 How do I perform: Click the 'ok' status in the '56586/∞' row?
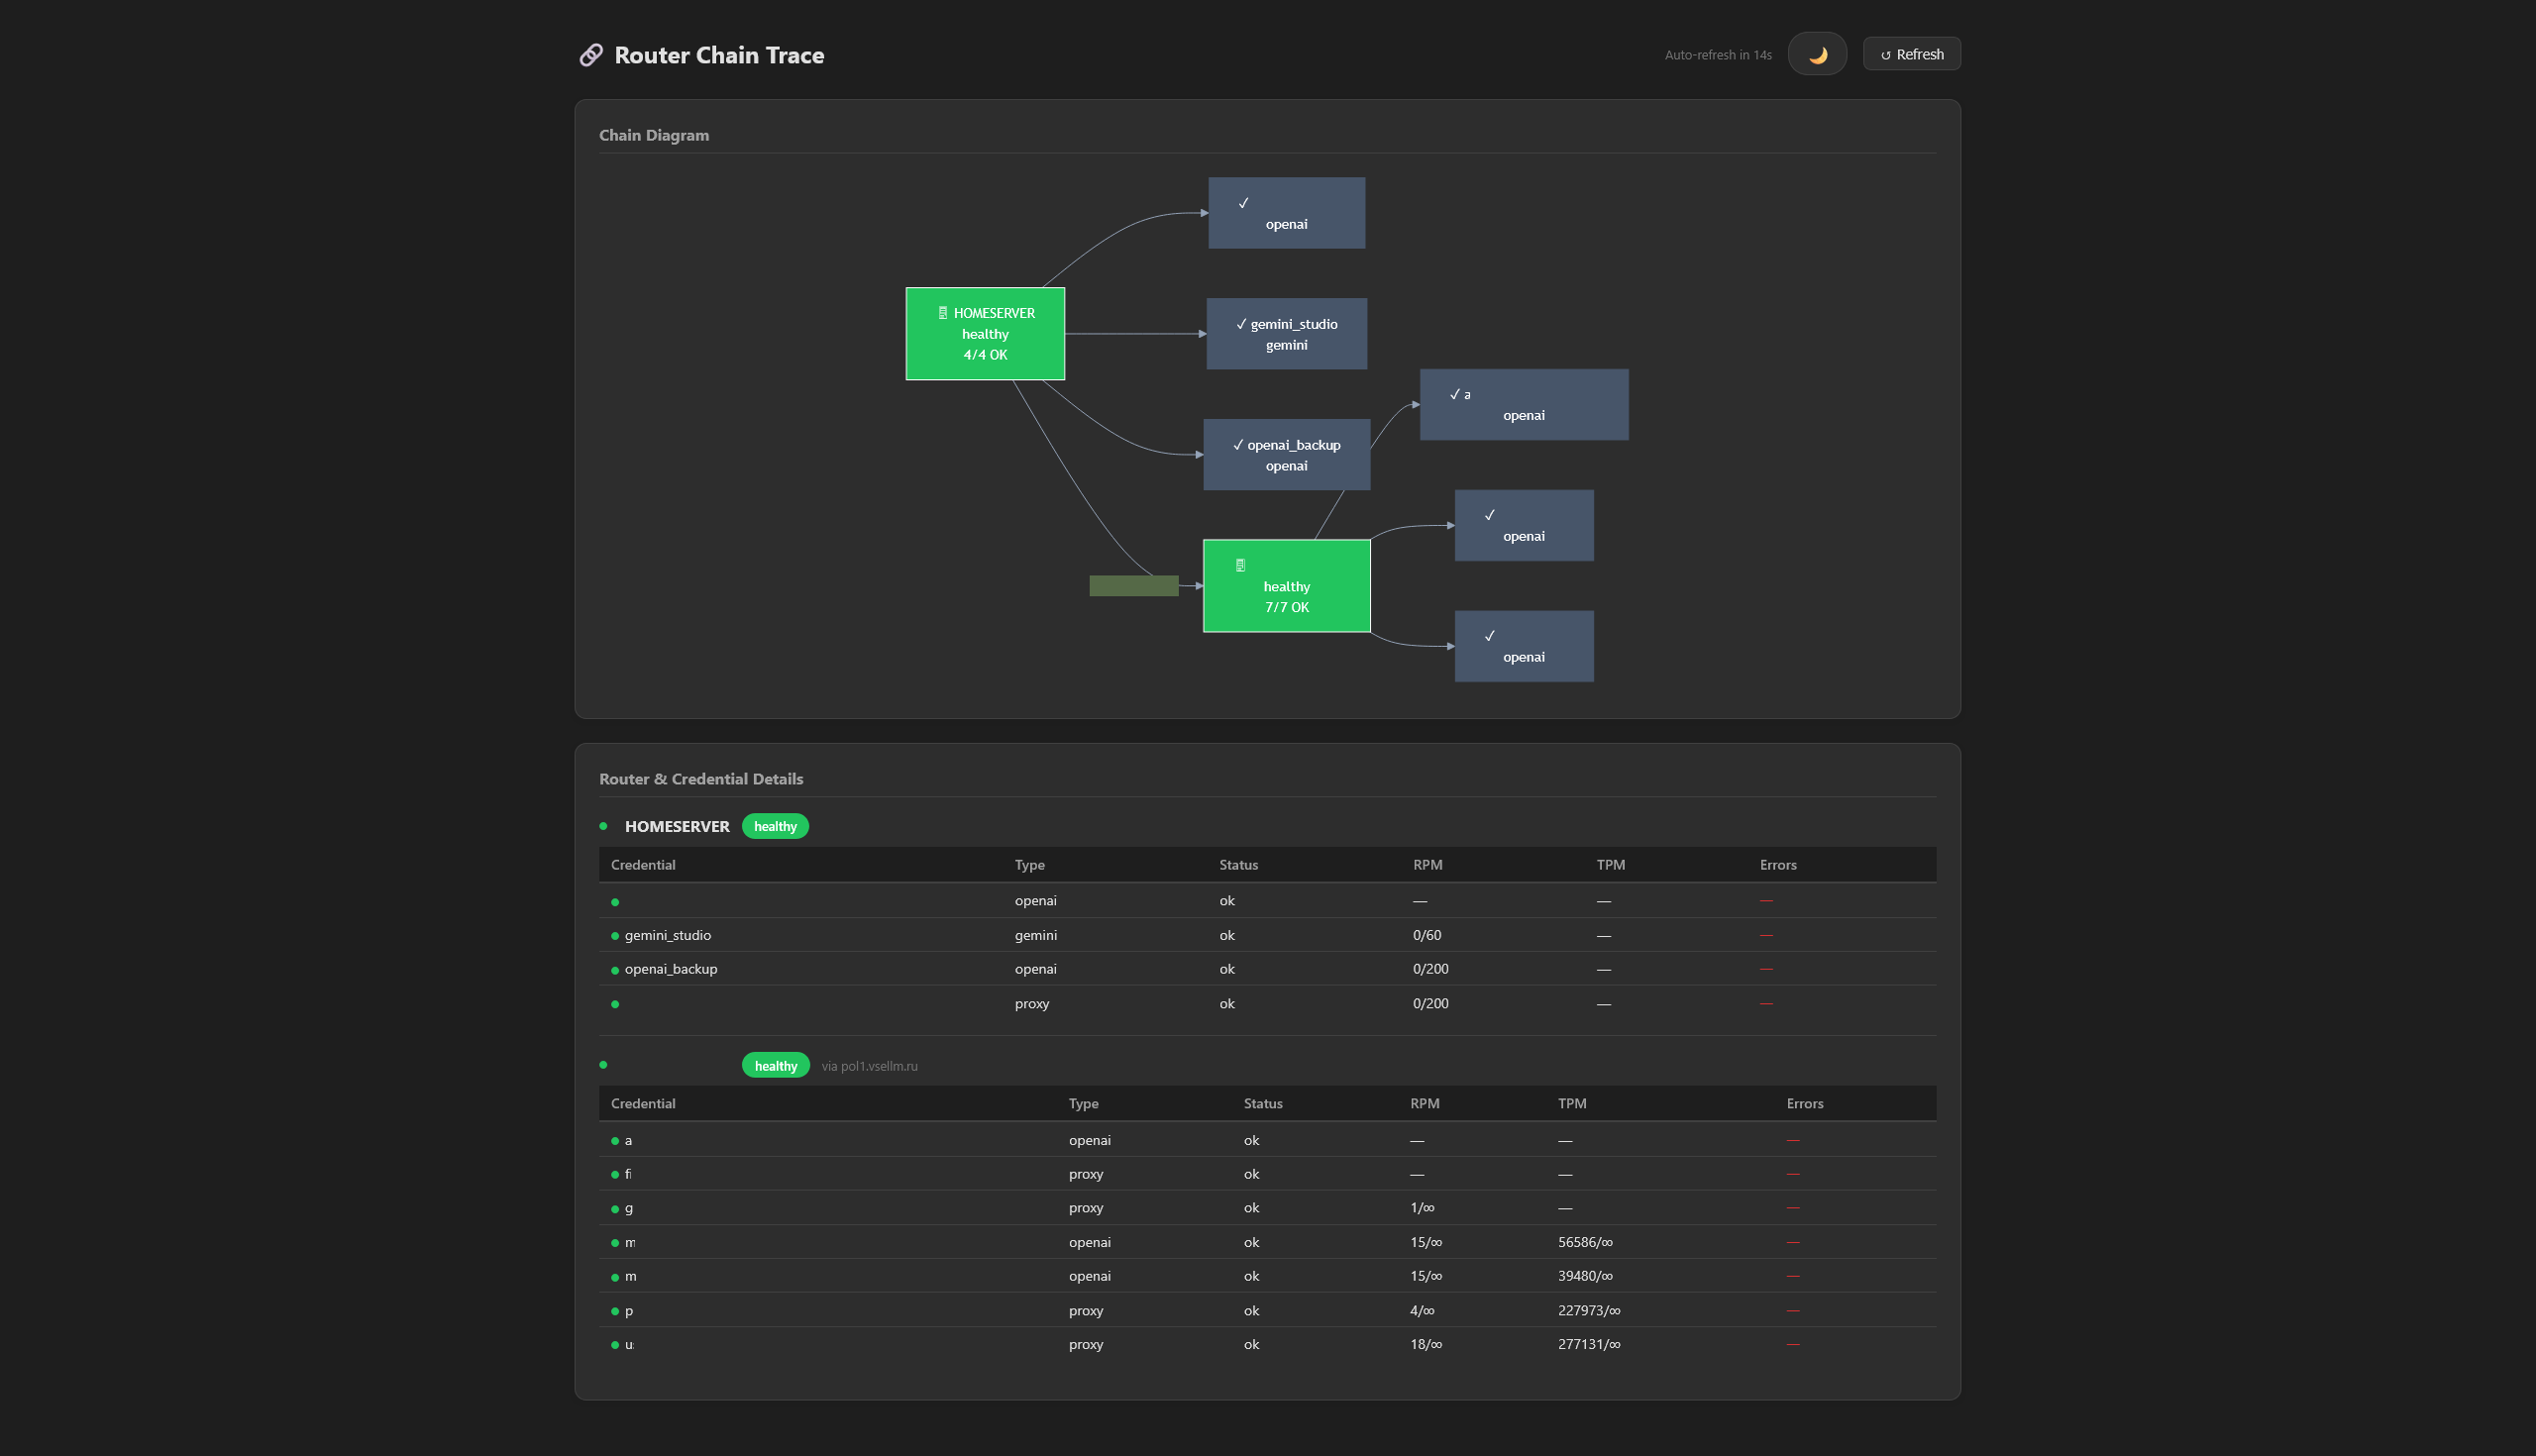1251,1242
